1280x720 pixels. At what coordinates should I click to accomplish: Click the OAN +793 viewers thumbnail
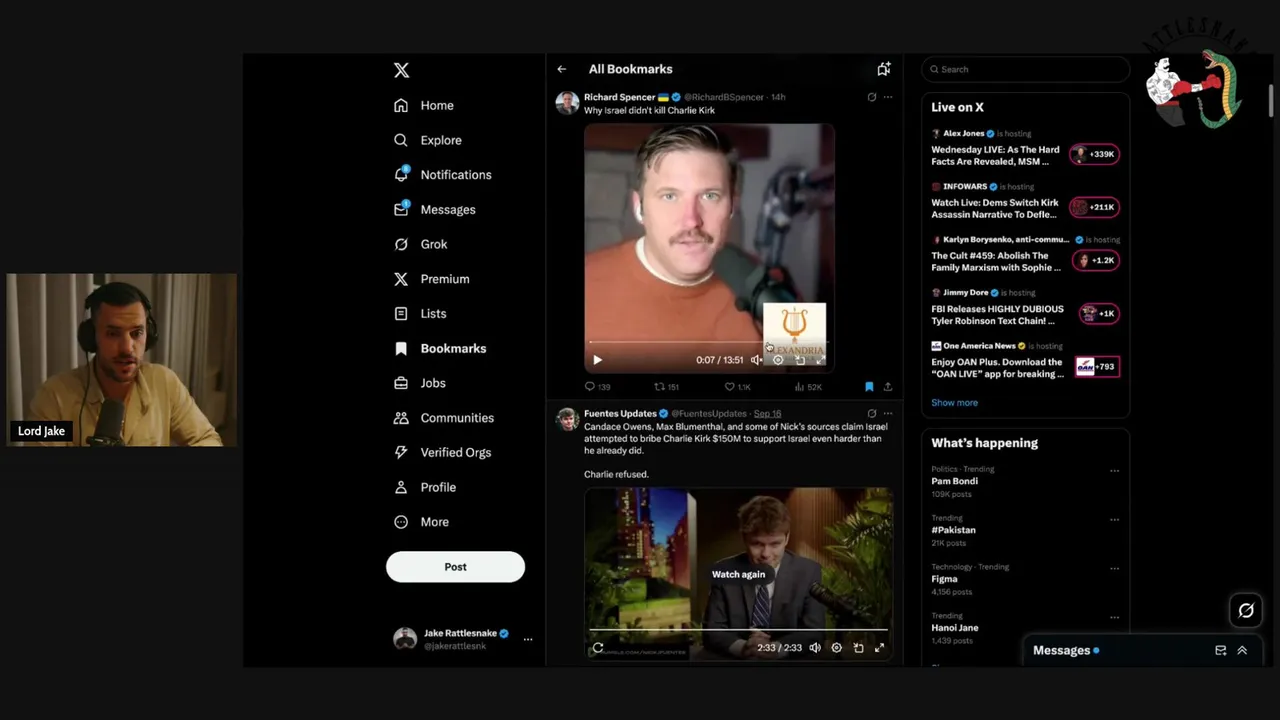click(1096, 367)
